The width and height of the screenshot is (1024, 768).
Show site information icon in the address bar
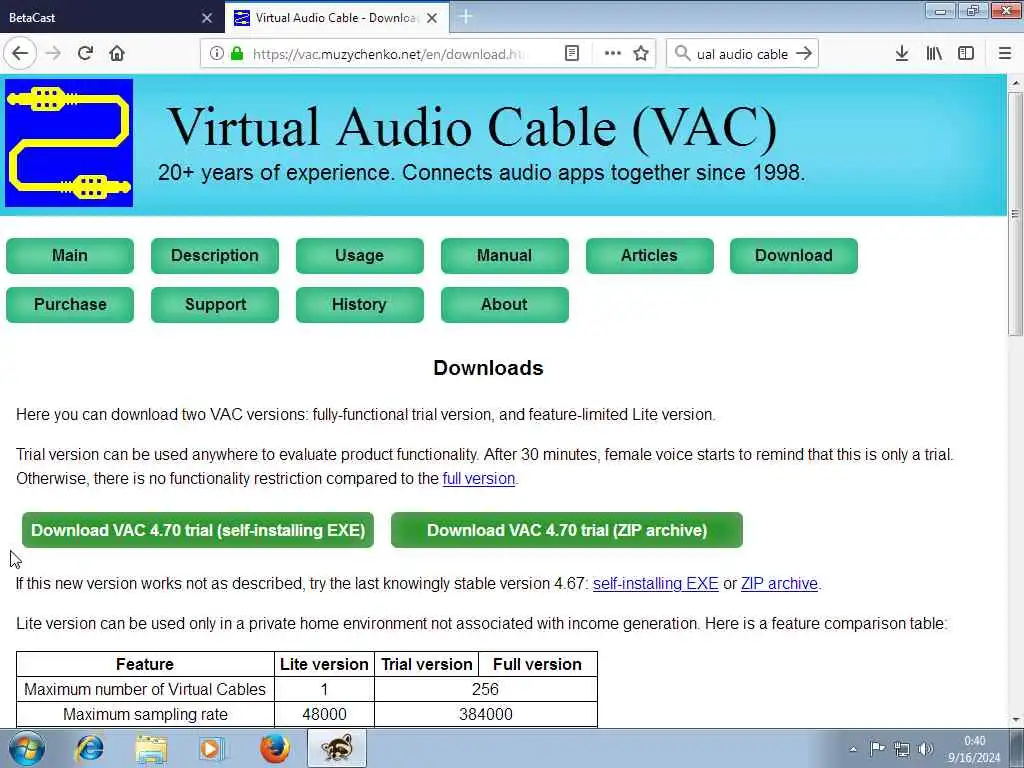tap(217, 54)
